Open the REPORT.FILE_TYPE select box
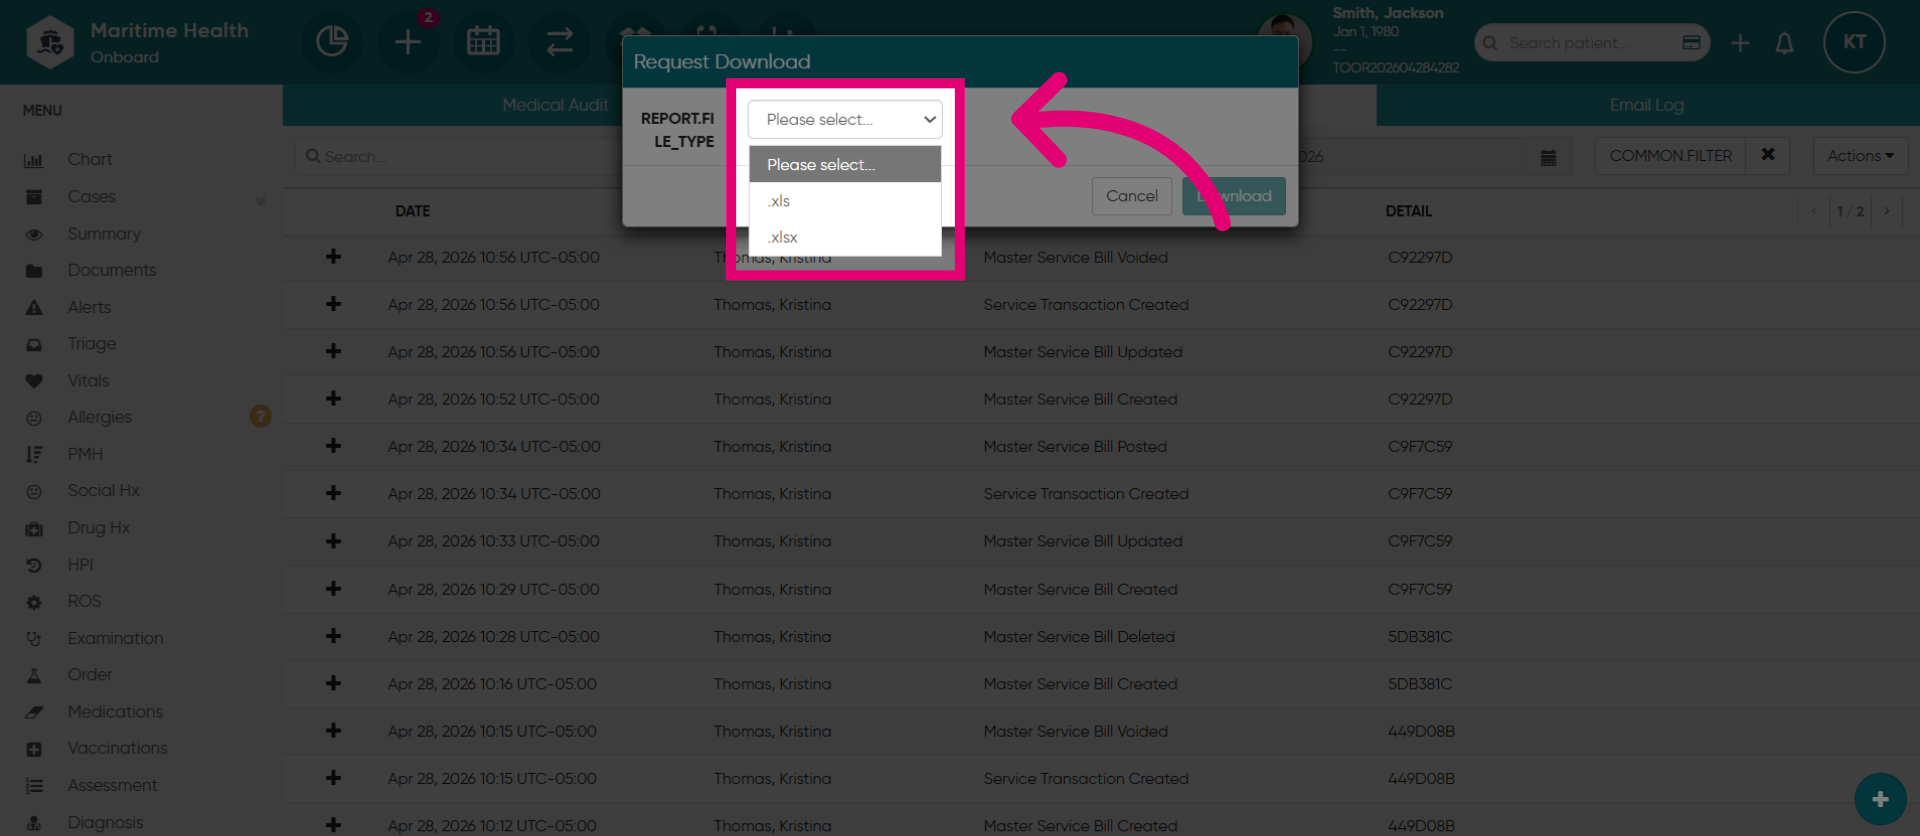 point(845,119)
